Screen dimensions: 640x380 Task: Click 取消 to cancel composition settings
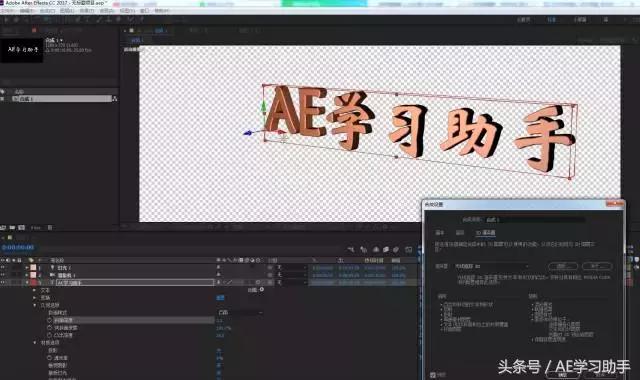point(600,375)
